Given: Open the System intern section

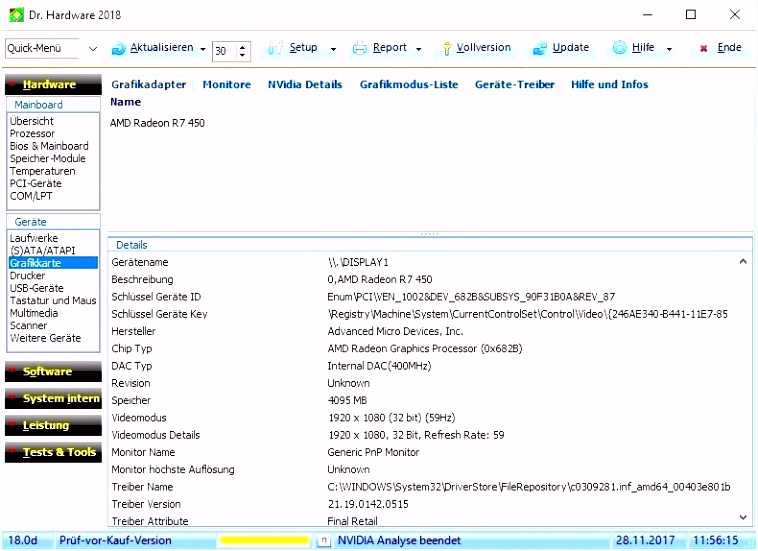Looking at the screenshot, I should click(x=53, y=398).
